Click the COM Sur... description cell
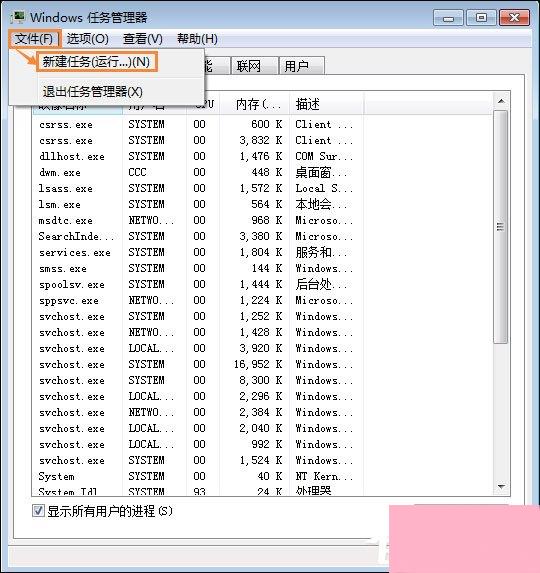This screenshot has height=573, width=540. pos(324,156)
